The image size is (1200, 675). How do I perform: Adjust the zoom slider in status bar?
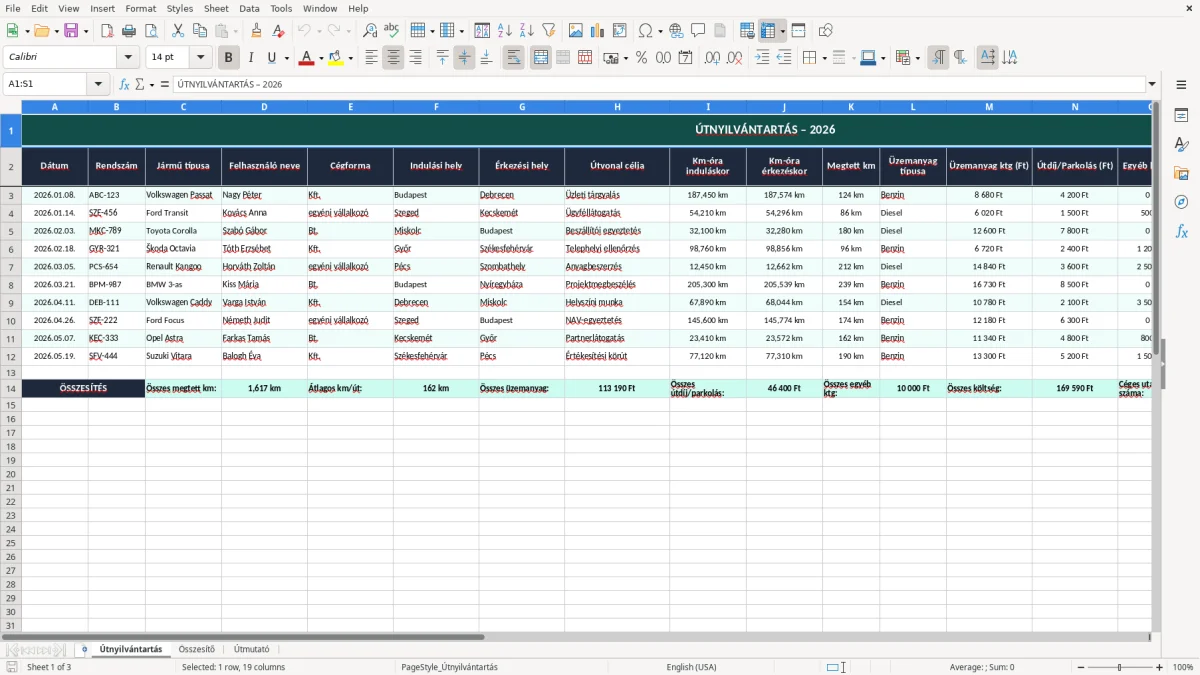[x=1120, y=667]
